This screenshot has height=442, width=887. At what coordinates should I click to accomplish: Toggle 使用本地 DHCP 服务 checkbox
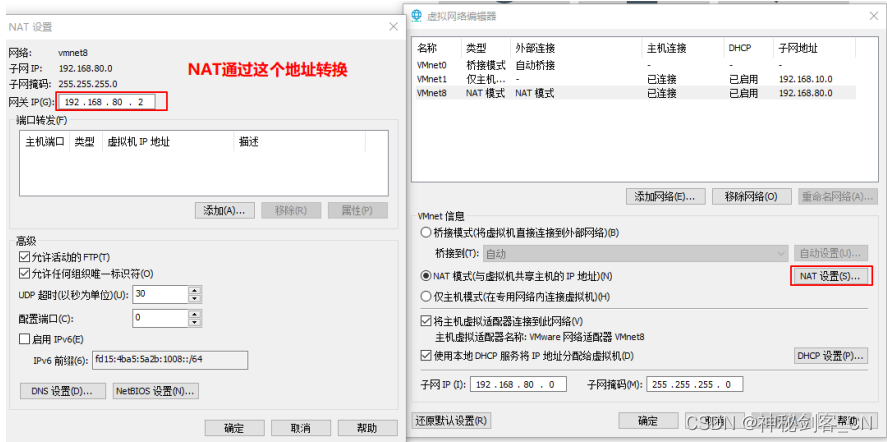426,356
